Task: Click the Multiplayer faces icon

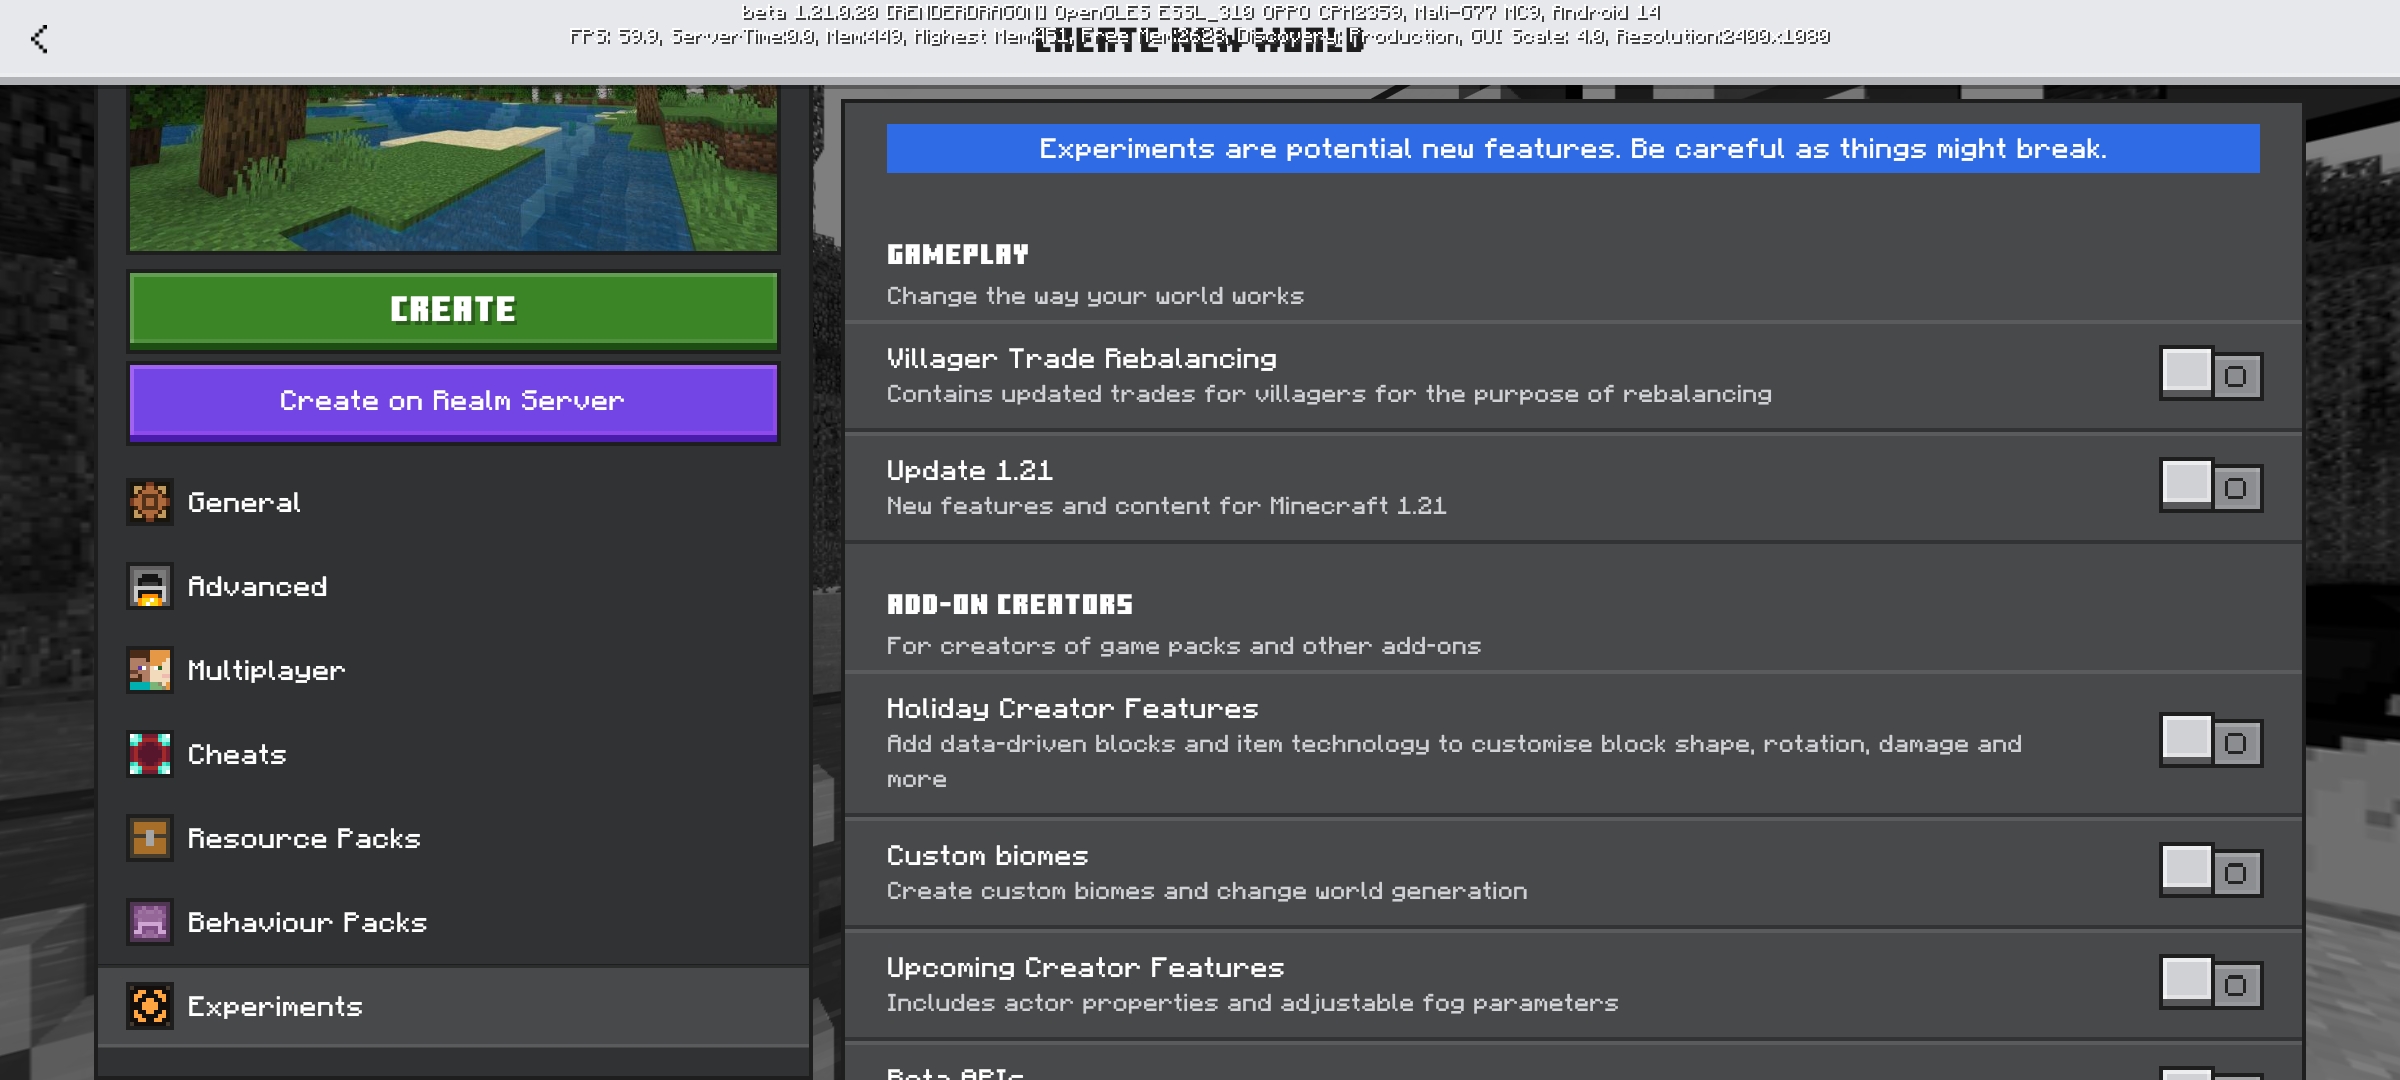Action: pos(150,670)
